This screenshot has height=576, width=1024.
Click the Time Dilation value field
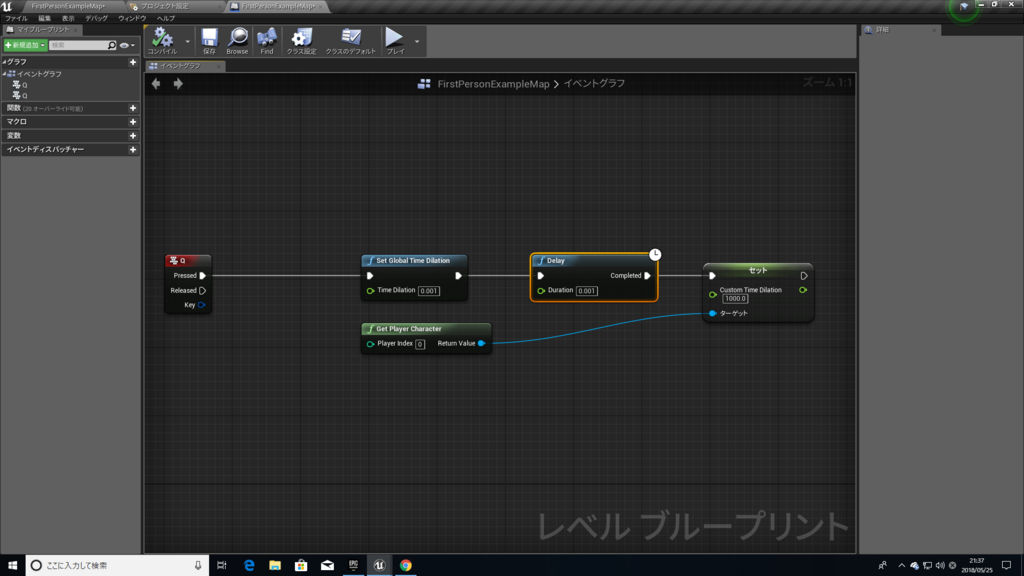[428, 291]
